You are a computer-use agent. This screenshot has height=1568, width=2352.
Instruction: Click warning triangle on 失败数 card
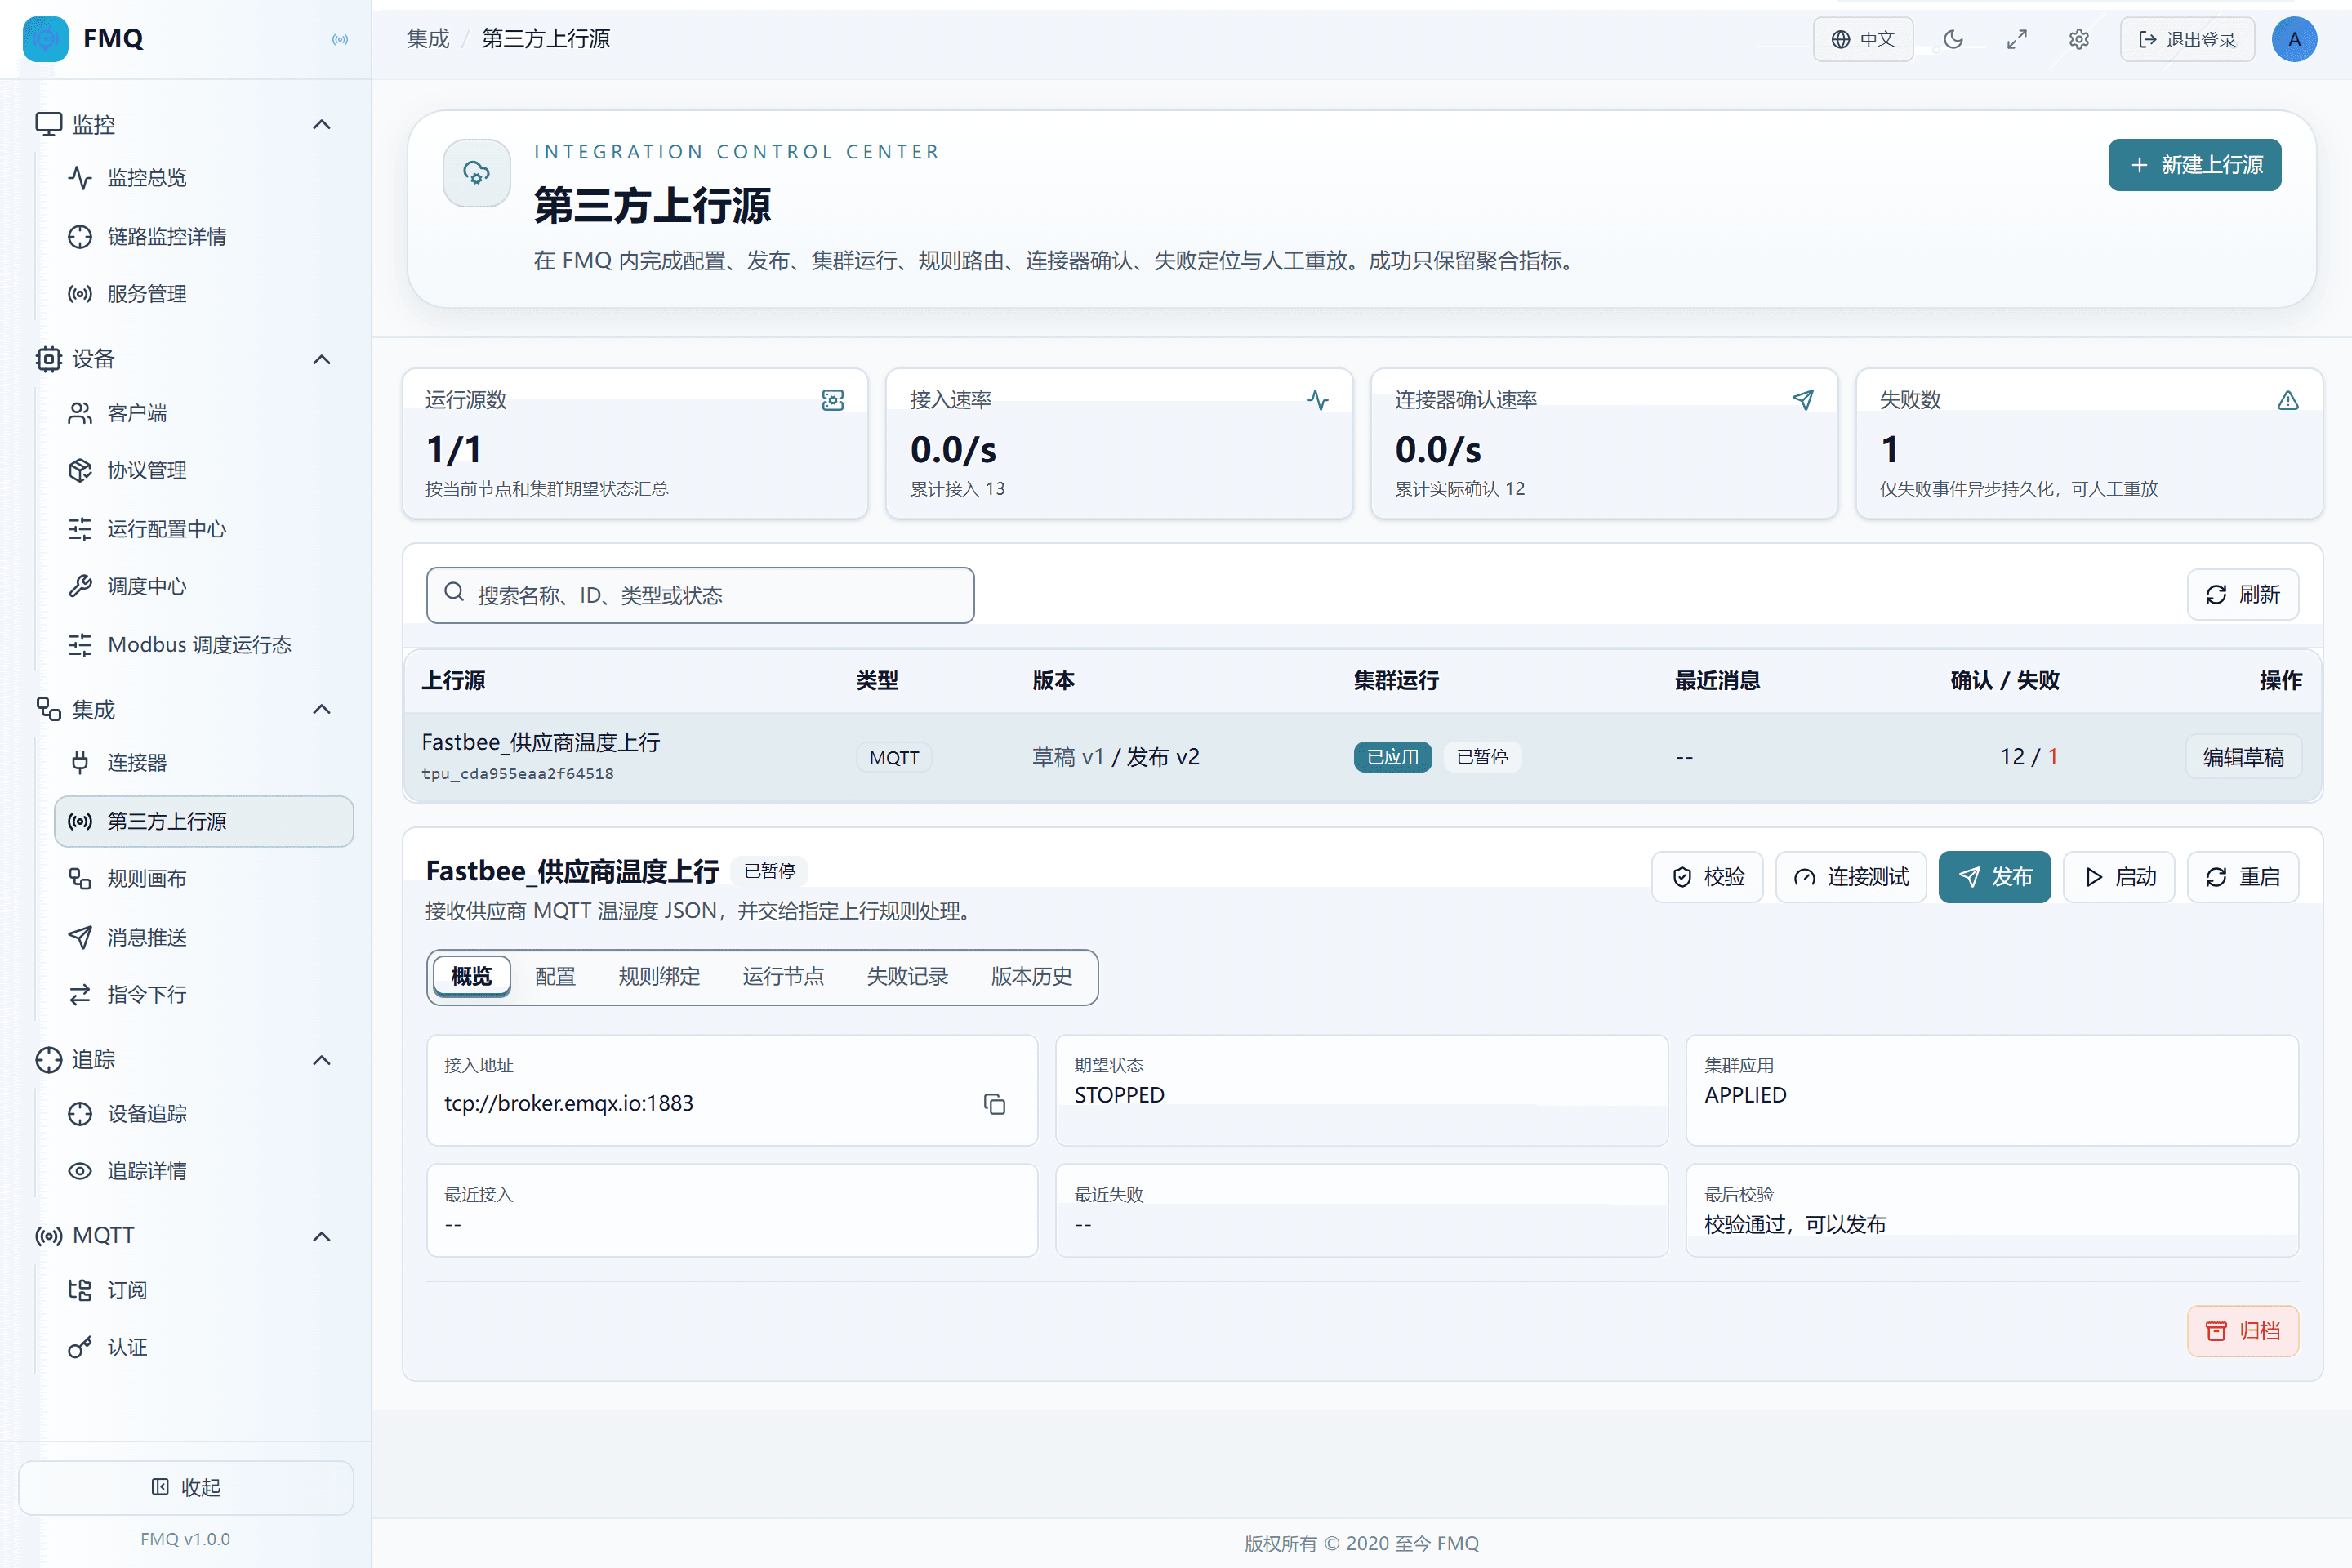point(2288,400)
